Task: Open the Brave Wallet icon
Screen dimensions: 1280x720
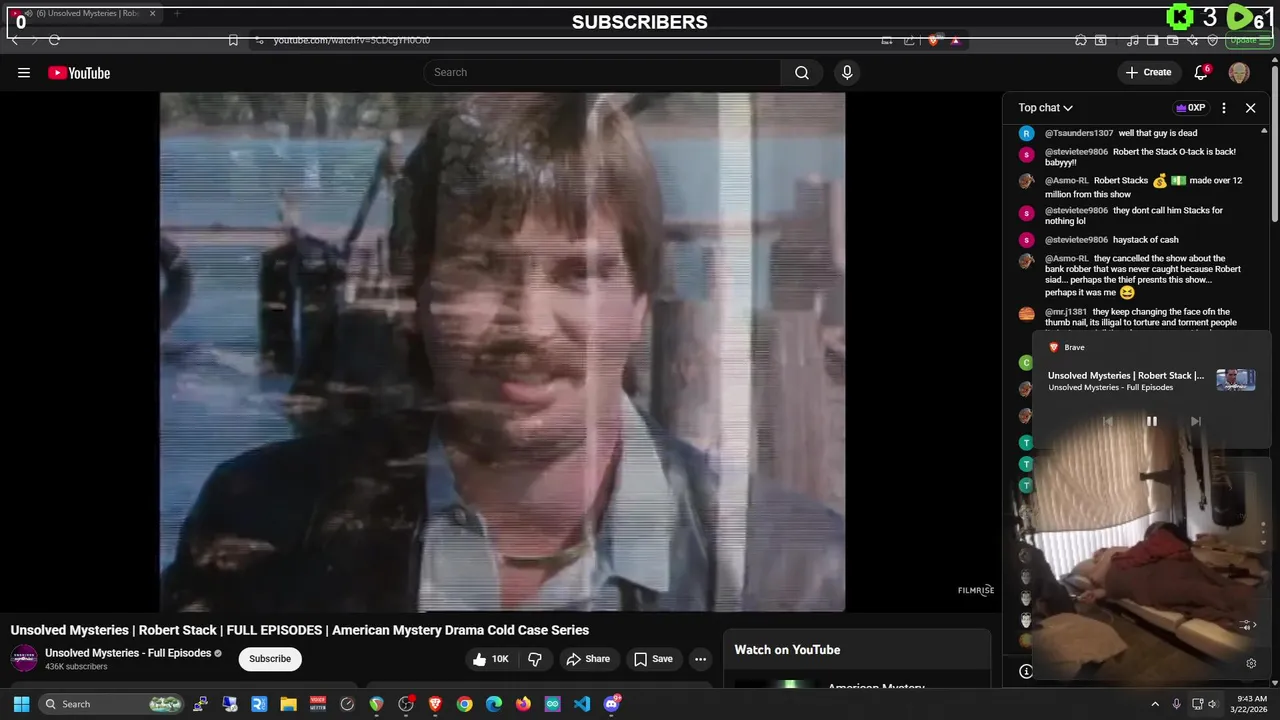Action: [1173, 40]
